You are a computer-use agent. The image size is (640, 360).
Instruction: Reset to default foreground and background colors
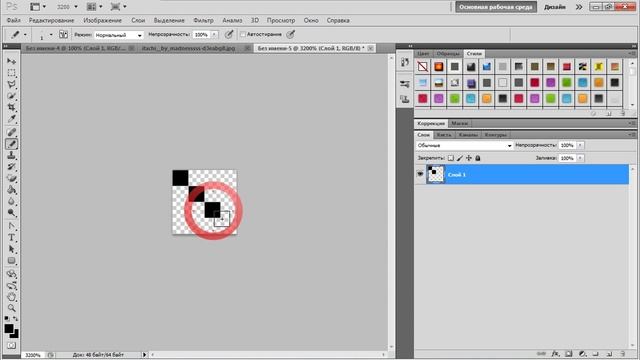(x=7, y=318)
